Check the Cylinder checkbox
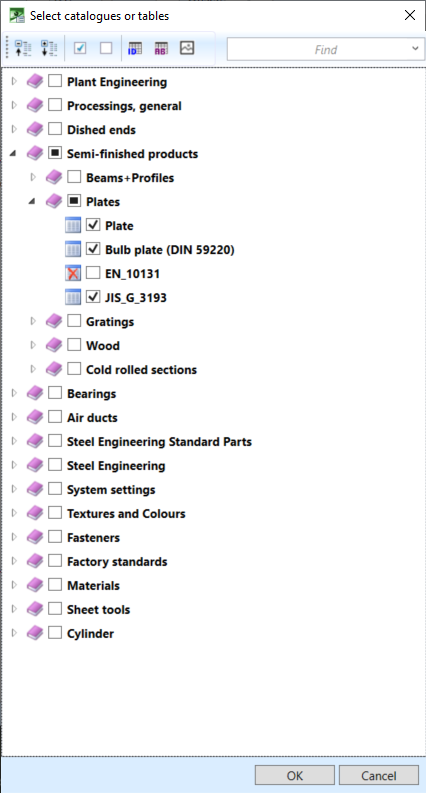Screen dimensions: 426x793 (55, 633)
